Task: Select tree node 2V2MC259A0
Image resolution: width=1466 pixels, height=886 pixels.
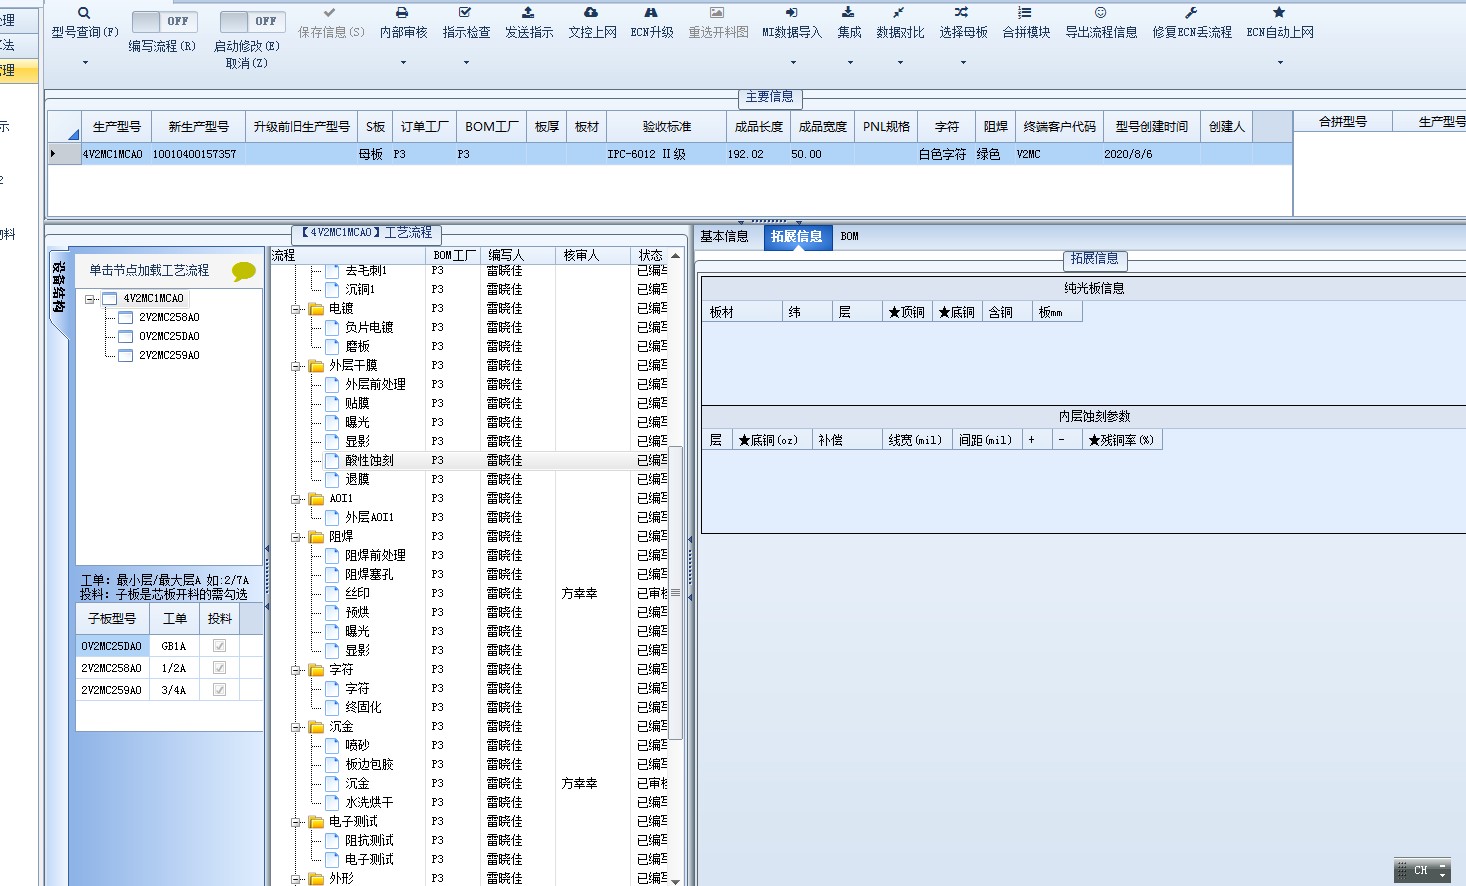Action: (x=169, y=356)
